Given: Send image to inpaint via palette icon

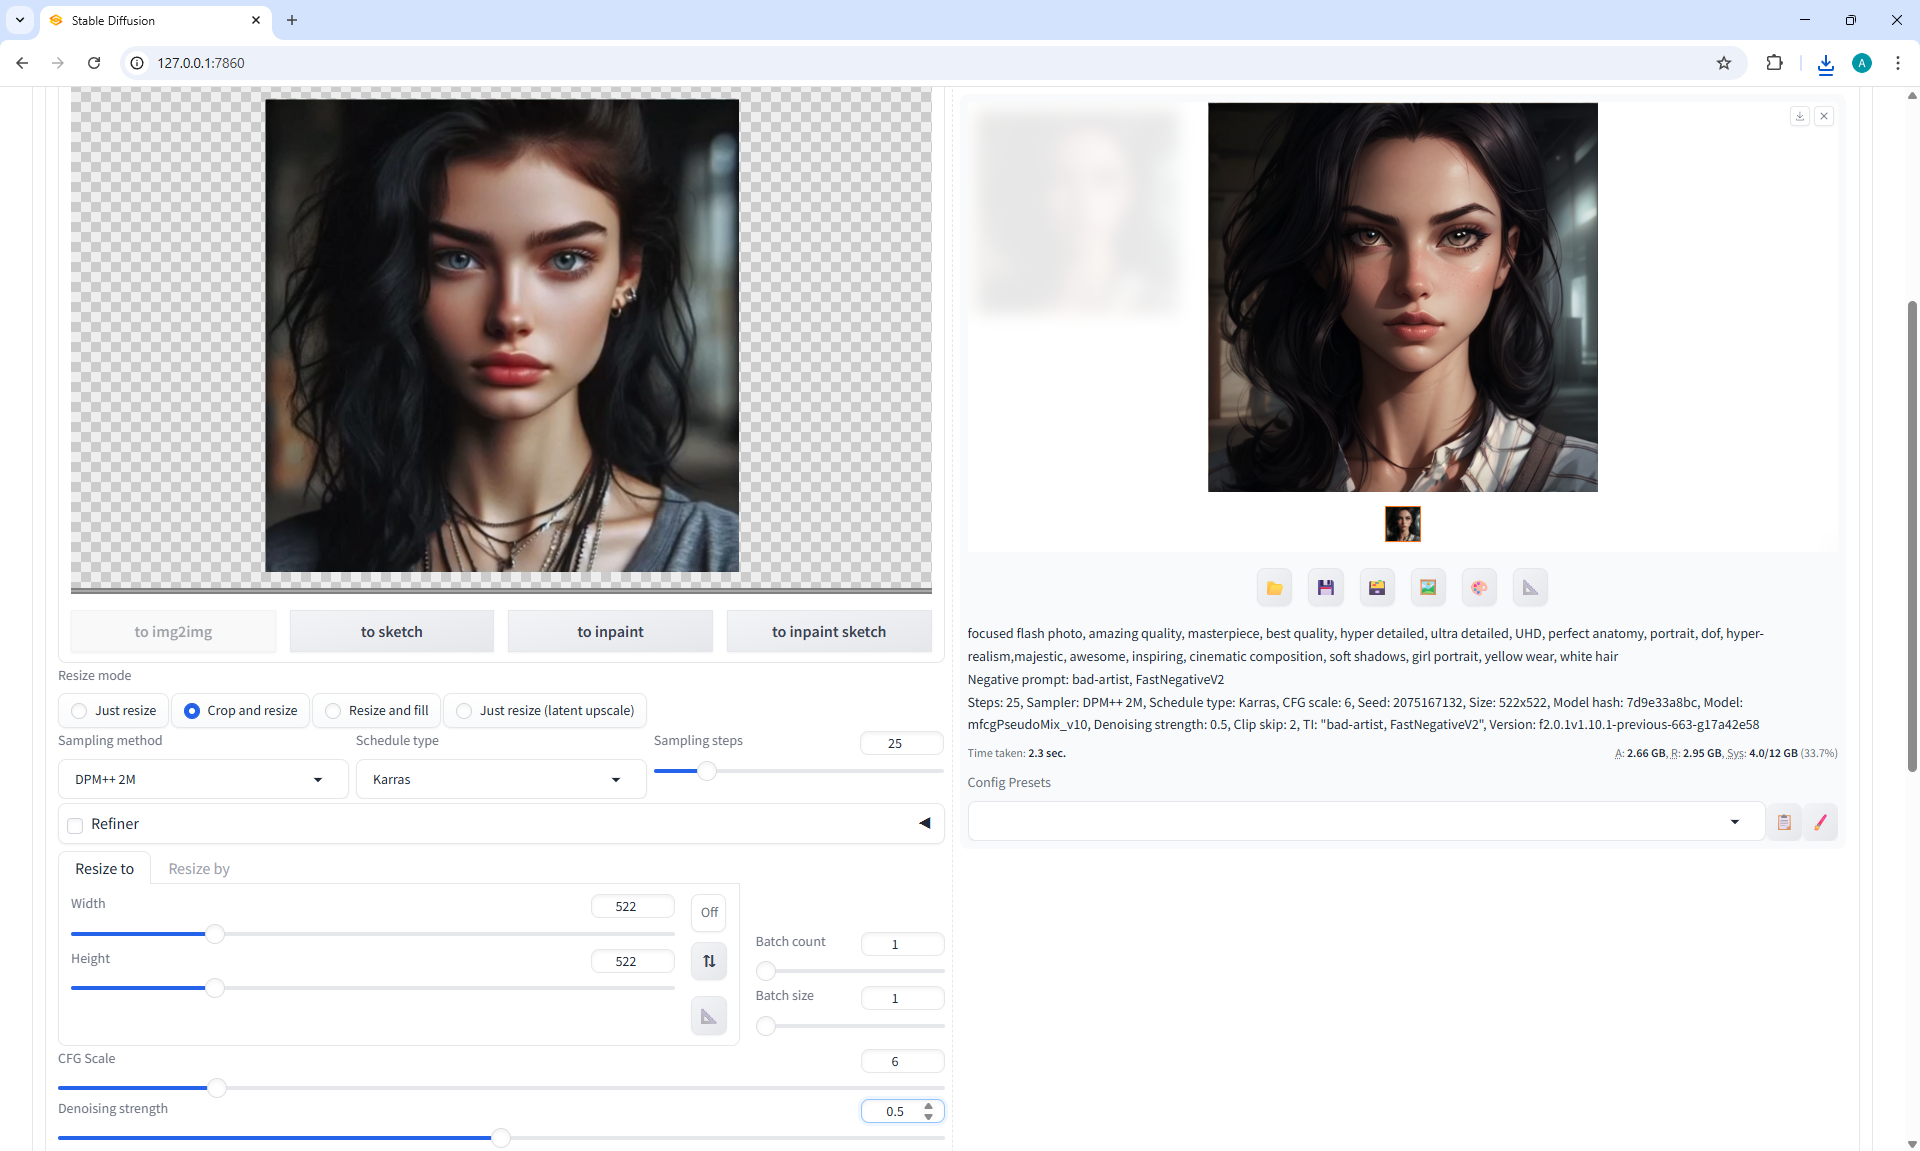Looking at the screenshot, I should (1479, 588).
